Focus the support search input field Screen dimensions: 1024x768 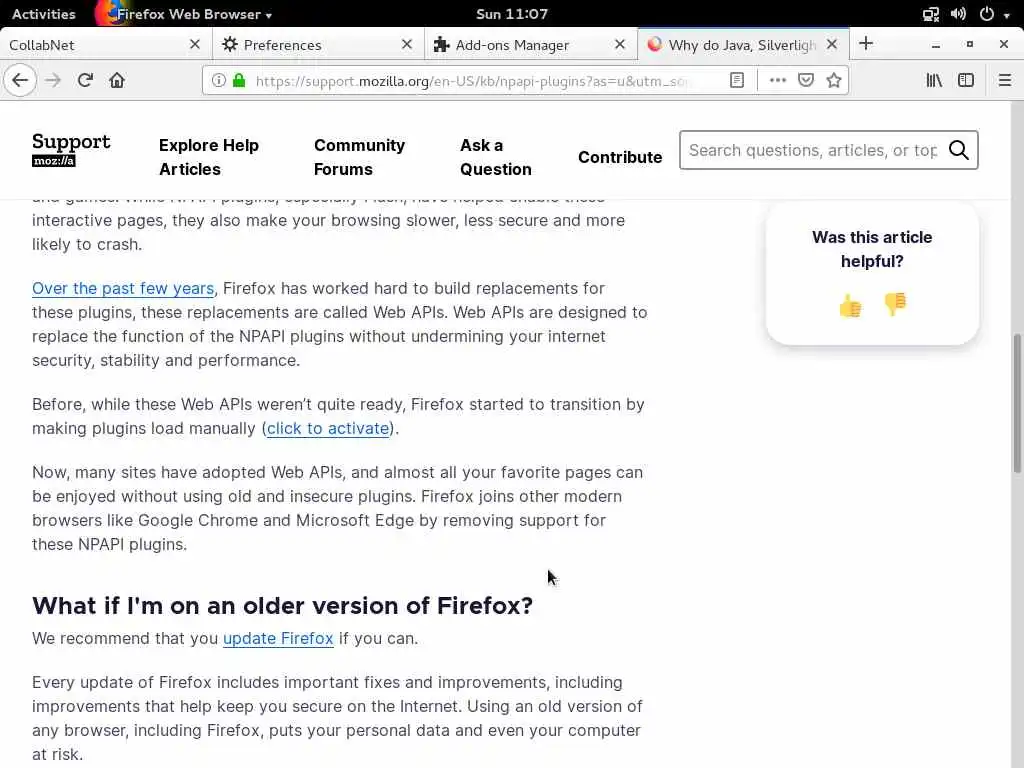[x=813, y=150]
